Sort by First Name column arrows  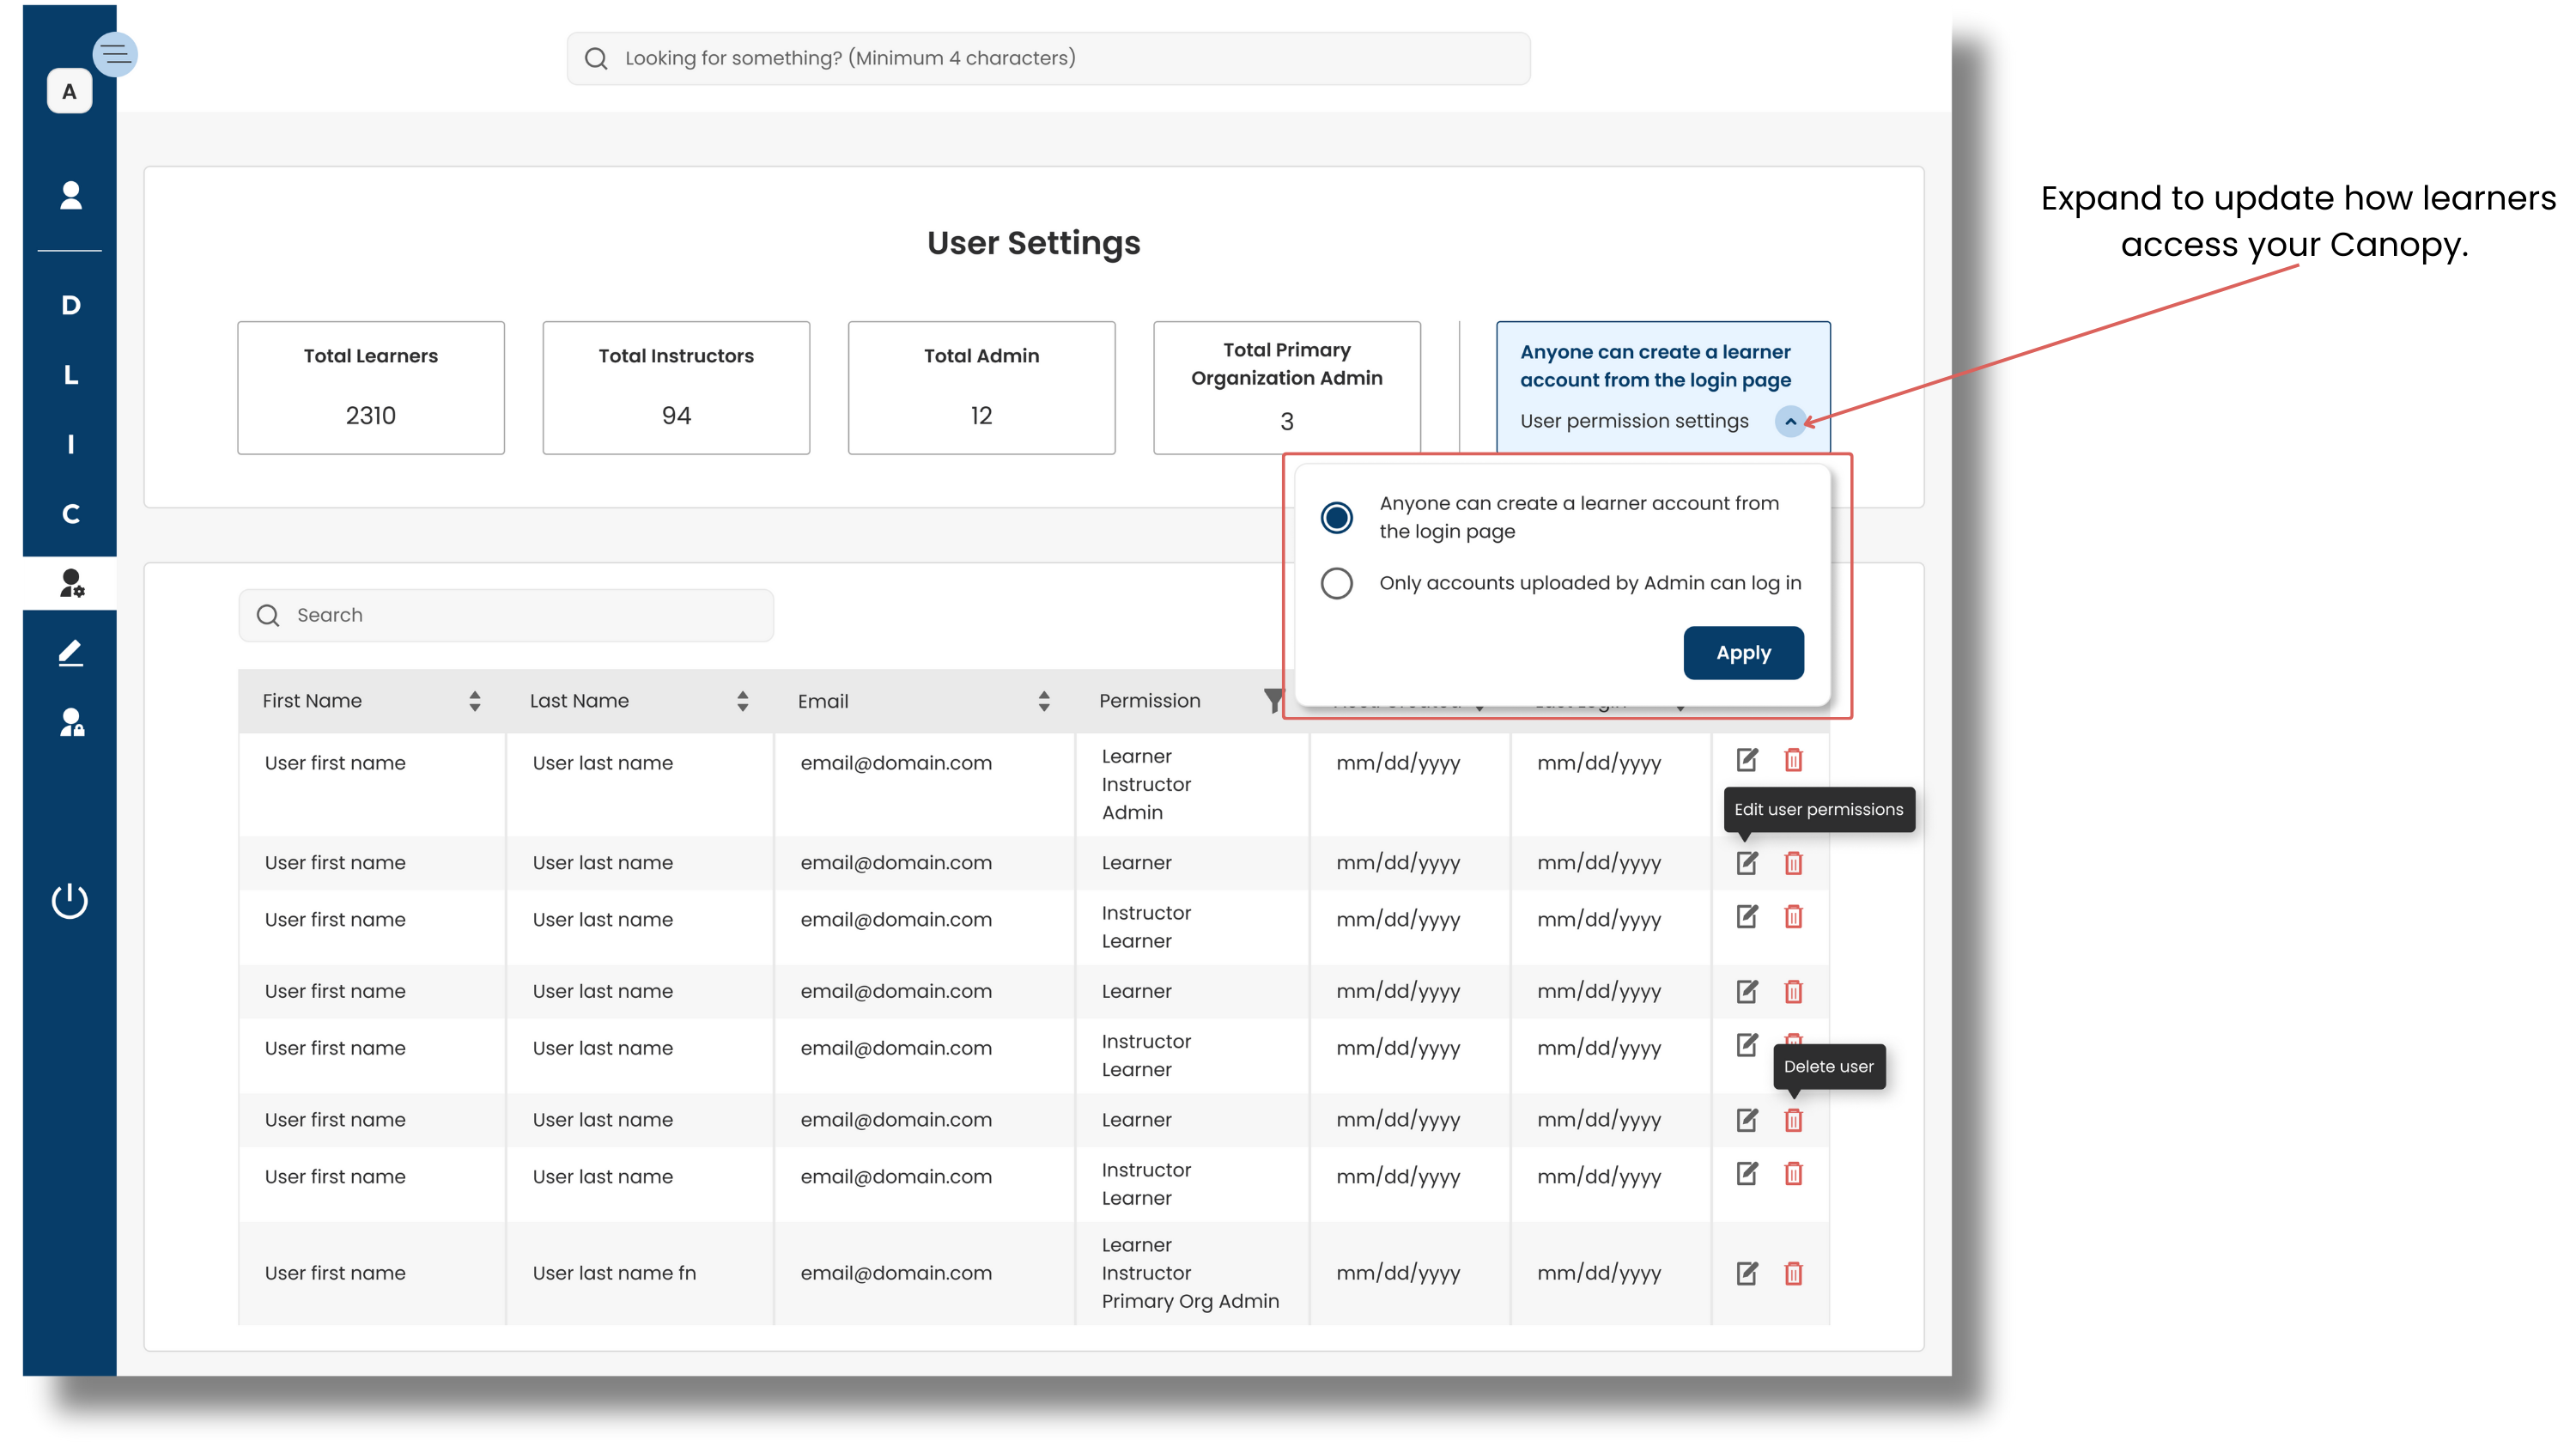pos(474,701)
